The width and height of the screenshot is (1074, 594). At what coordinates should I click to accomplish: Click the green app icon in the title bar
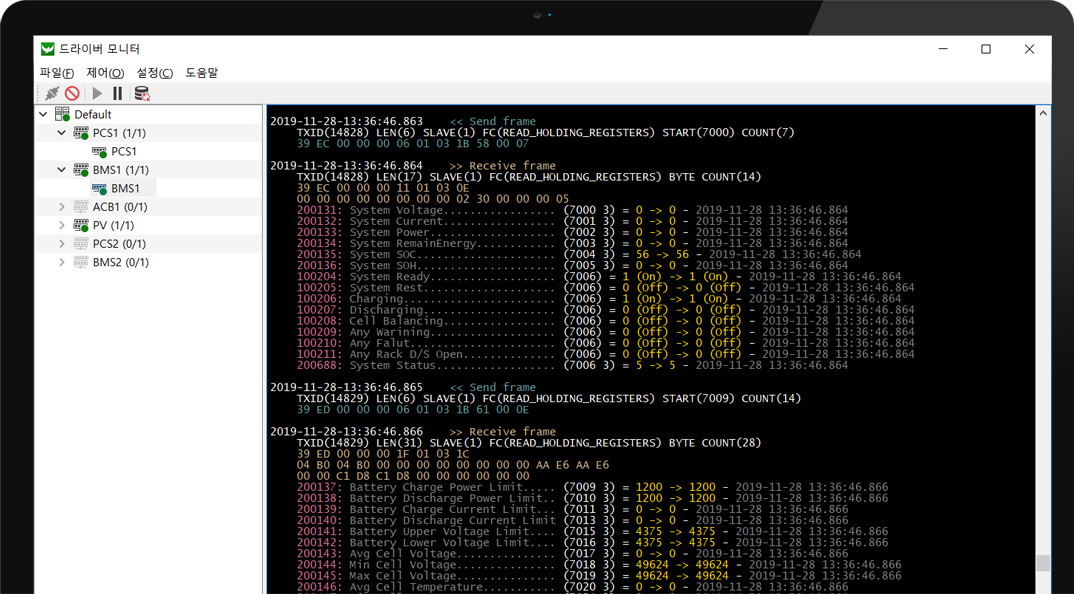tap(47, 49)
